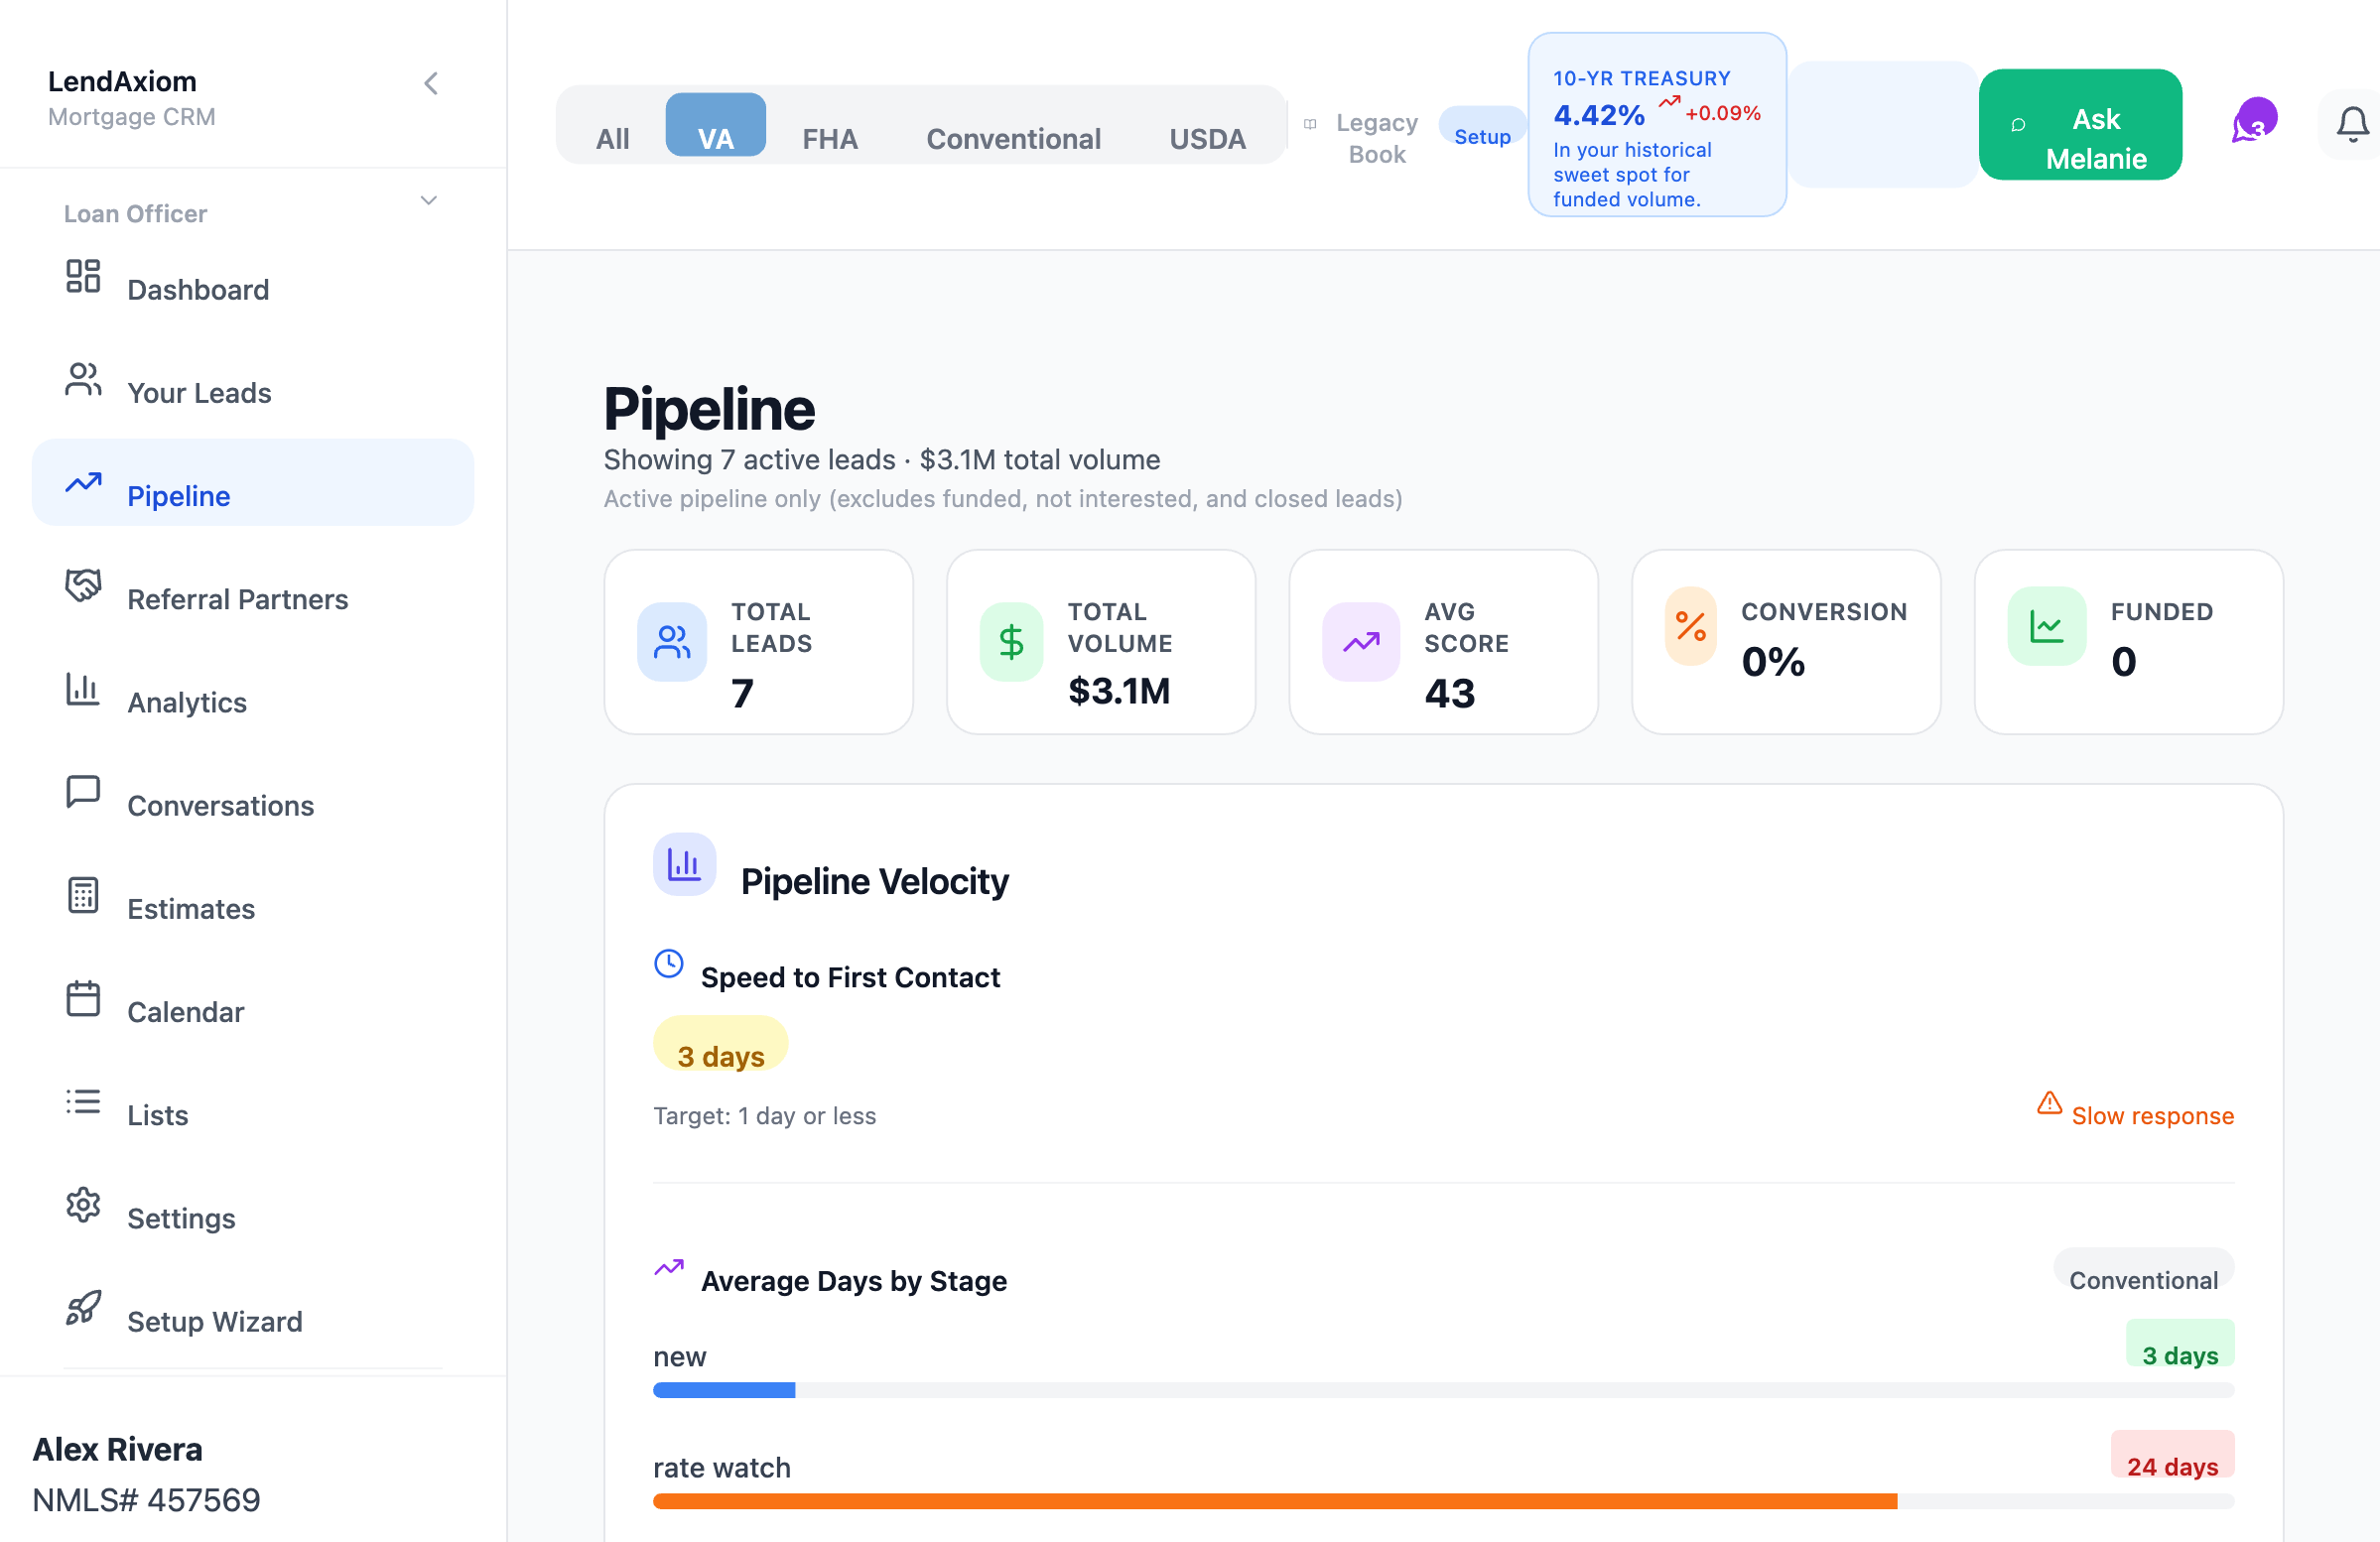Open notifications bell icon
This screenshot has width=2380, height=1542.
[2351, 124]
